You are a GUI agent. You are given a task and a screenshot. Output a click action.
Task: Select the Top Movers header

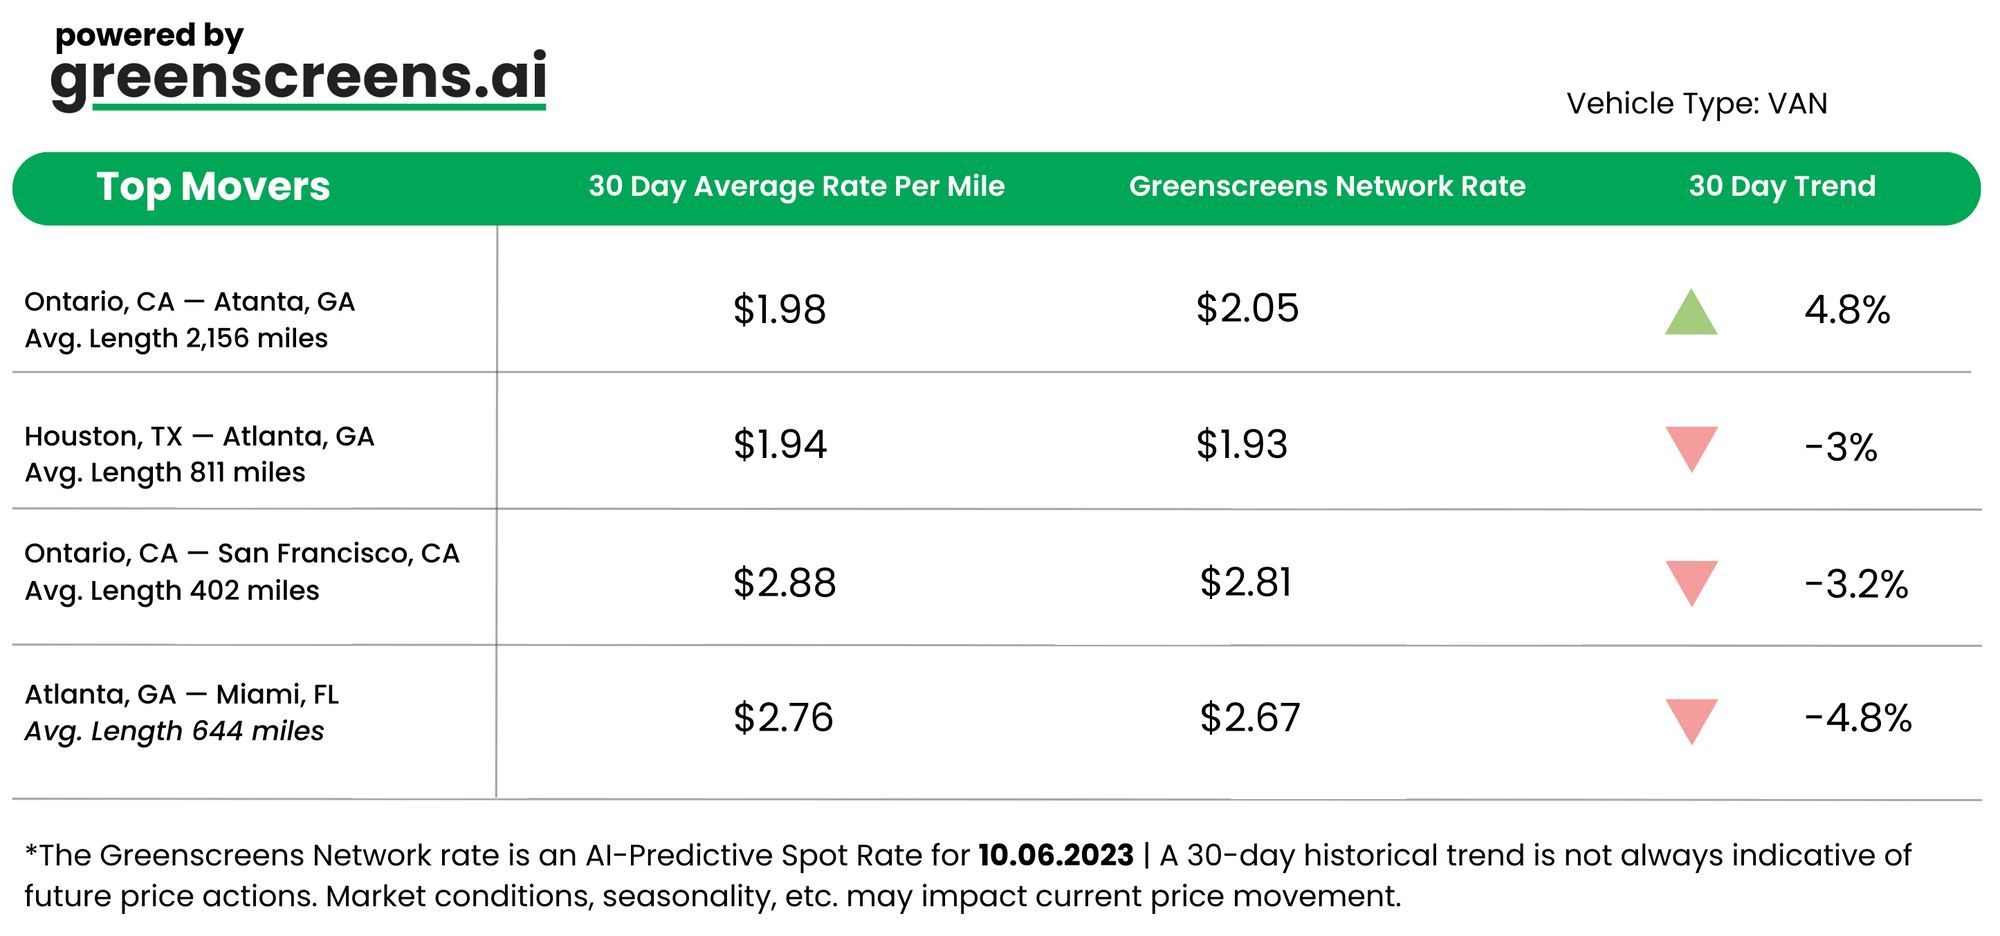(213, 187)
